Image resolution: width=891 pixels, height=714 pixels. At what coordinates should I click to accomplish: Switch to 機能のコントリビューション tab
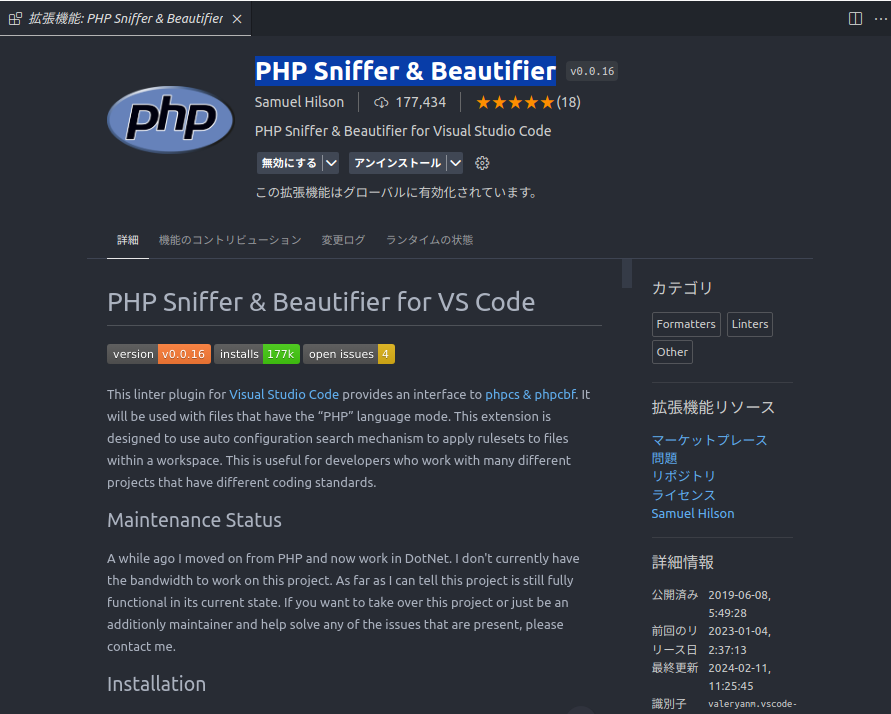[230, 240]
